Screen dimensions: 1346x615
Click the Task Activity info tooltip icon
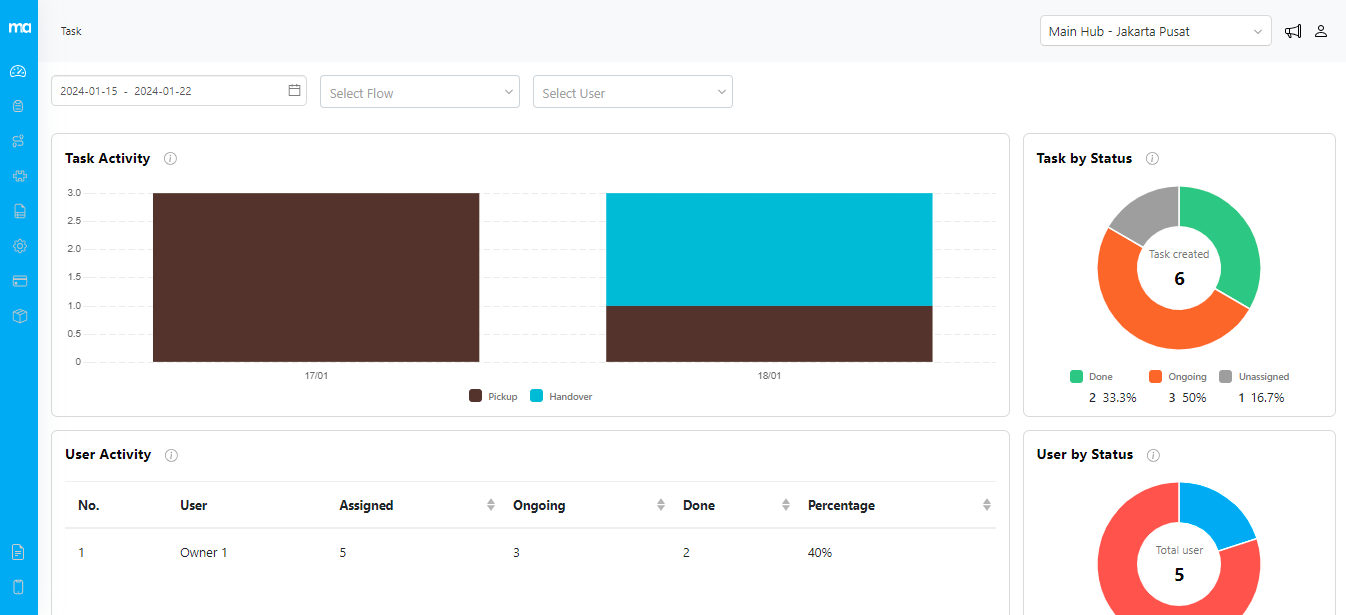click(x=170, y=158)
